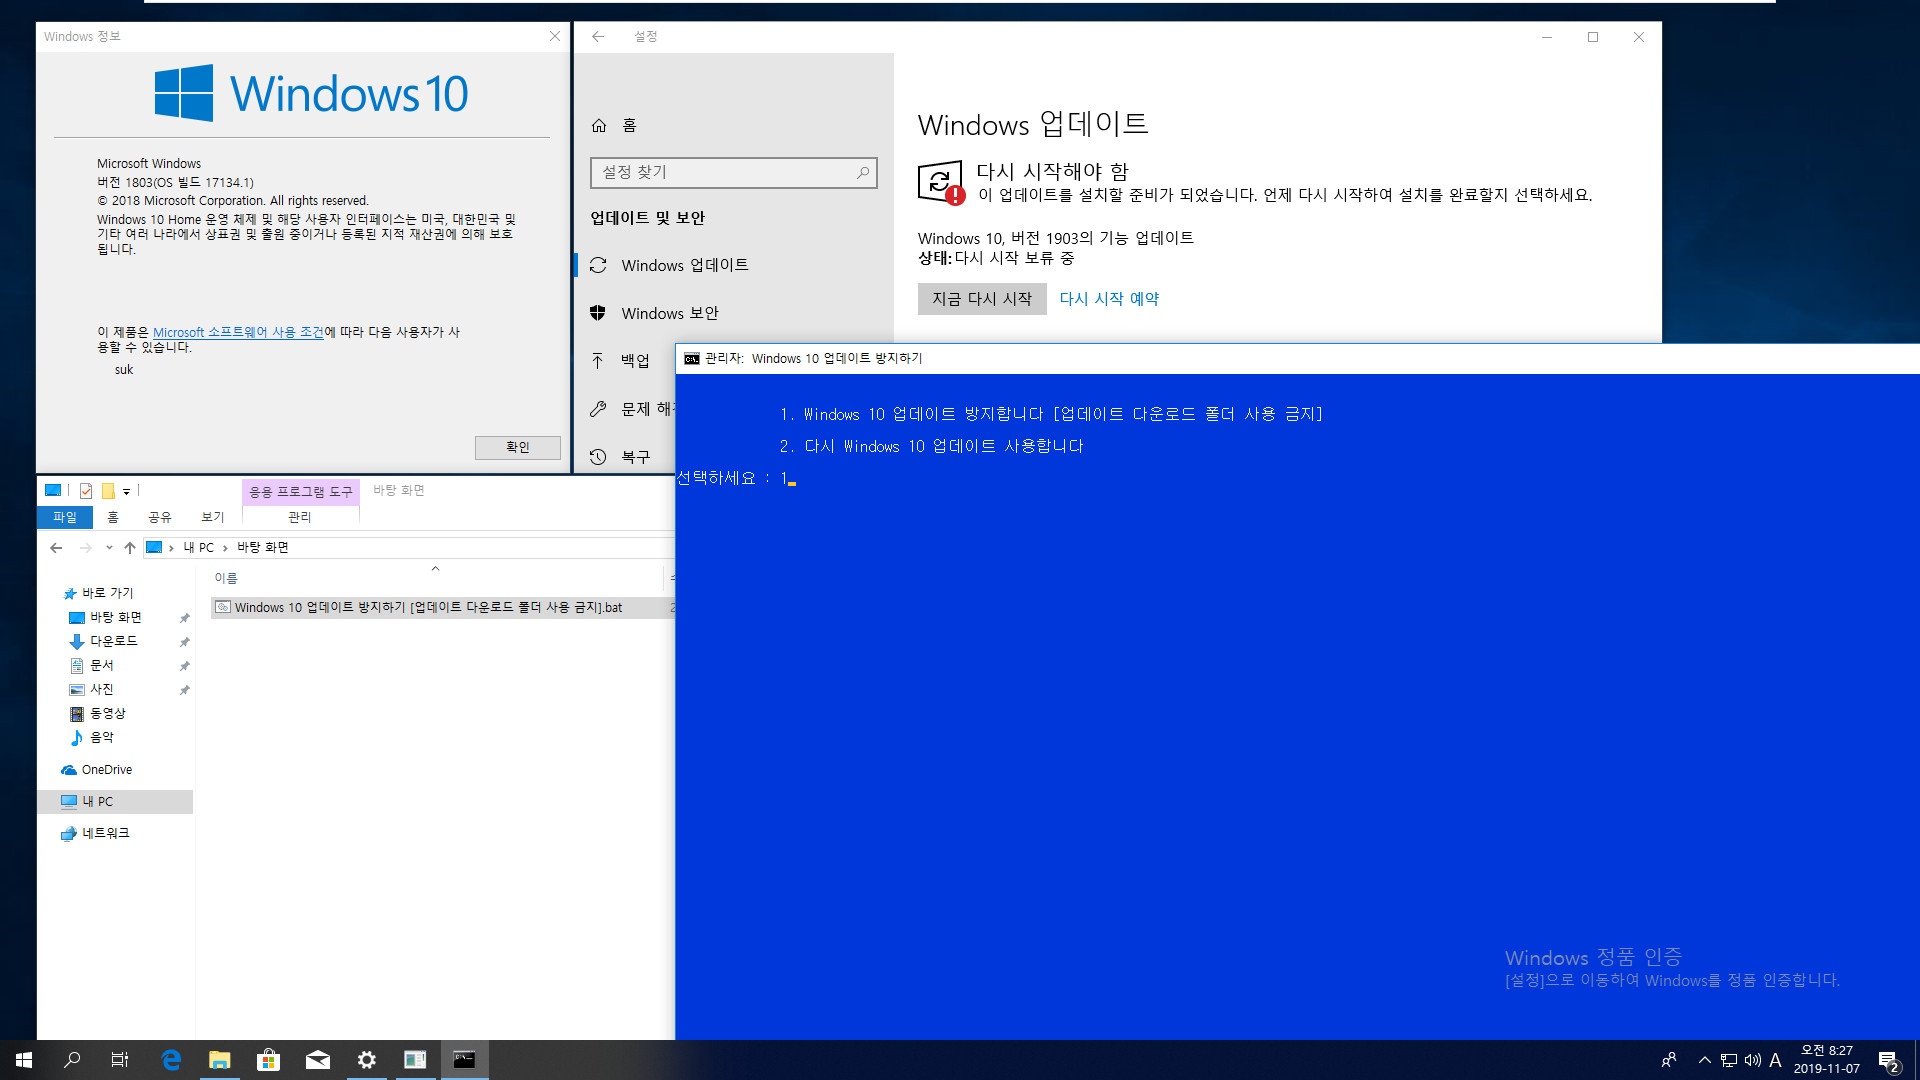This screenshot has width=1920, height=1080.
Task: Open 보기 tab in File Explorer
Action: [213, 517]
